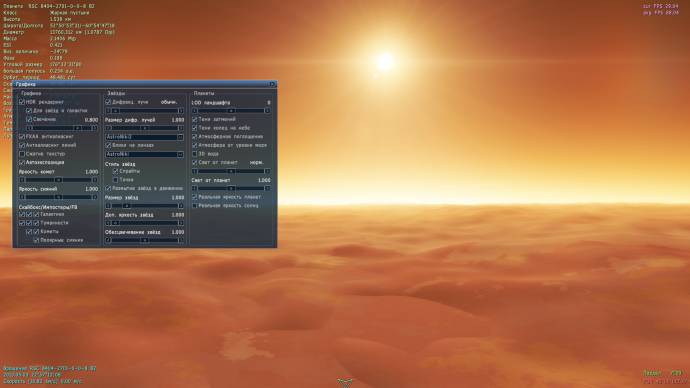The height and width of the screenshot is (388, 690).
Task: Select the Точки star style option
Action: click(116, 180)
